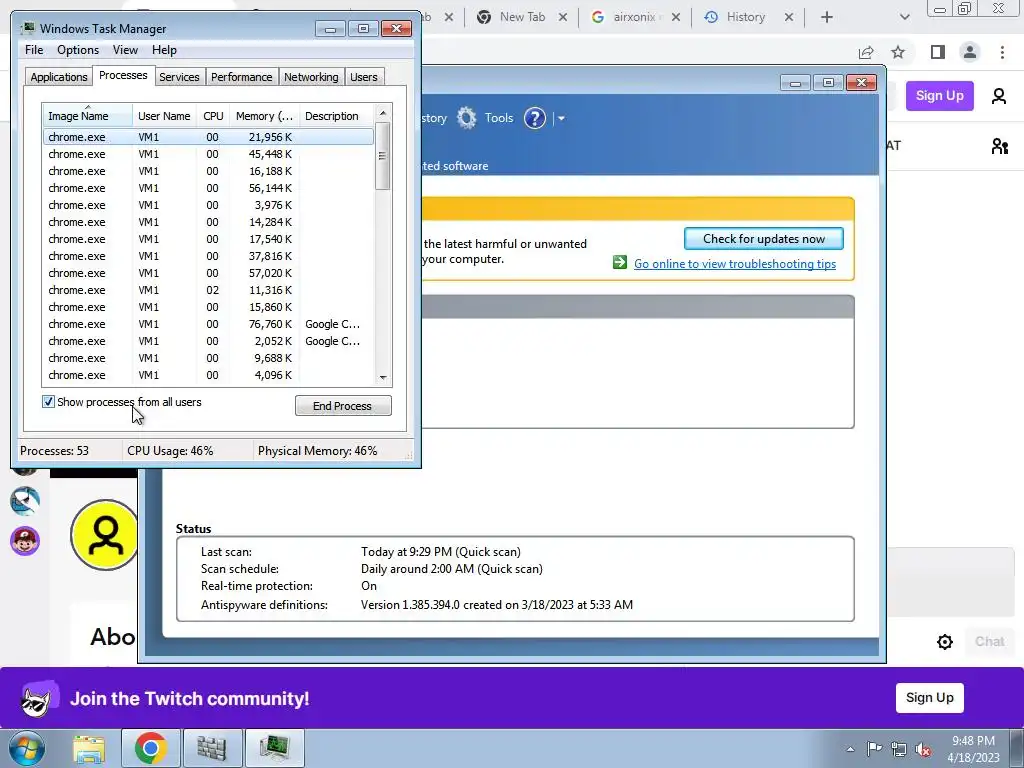Bookmark this page with the star icon
Image resolution: width=1024 pixels, height=768 pixels.
[898, 52]
